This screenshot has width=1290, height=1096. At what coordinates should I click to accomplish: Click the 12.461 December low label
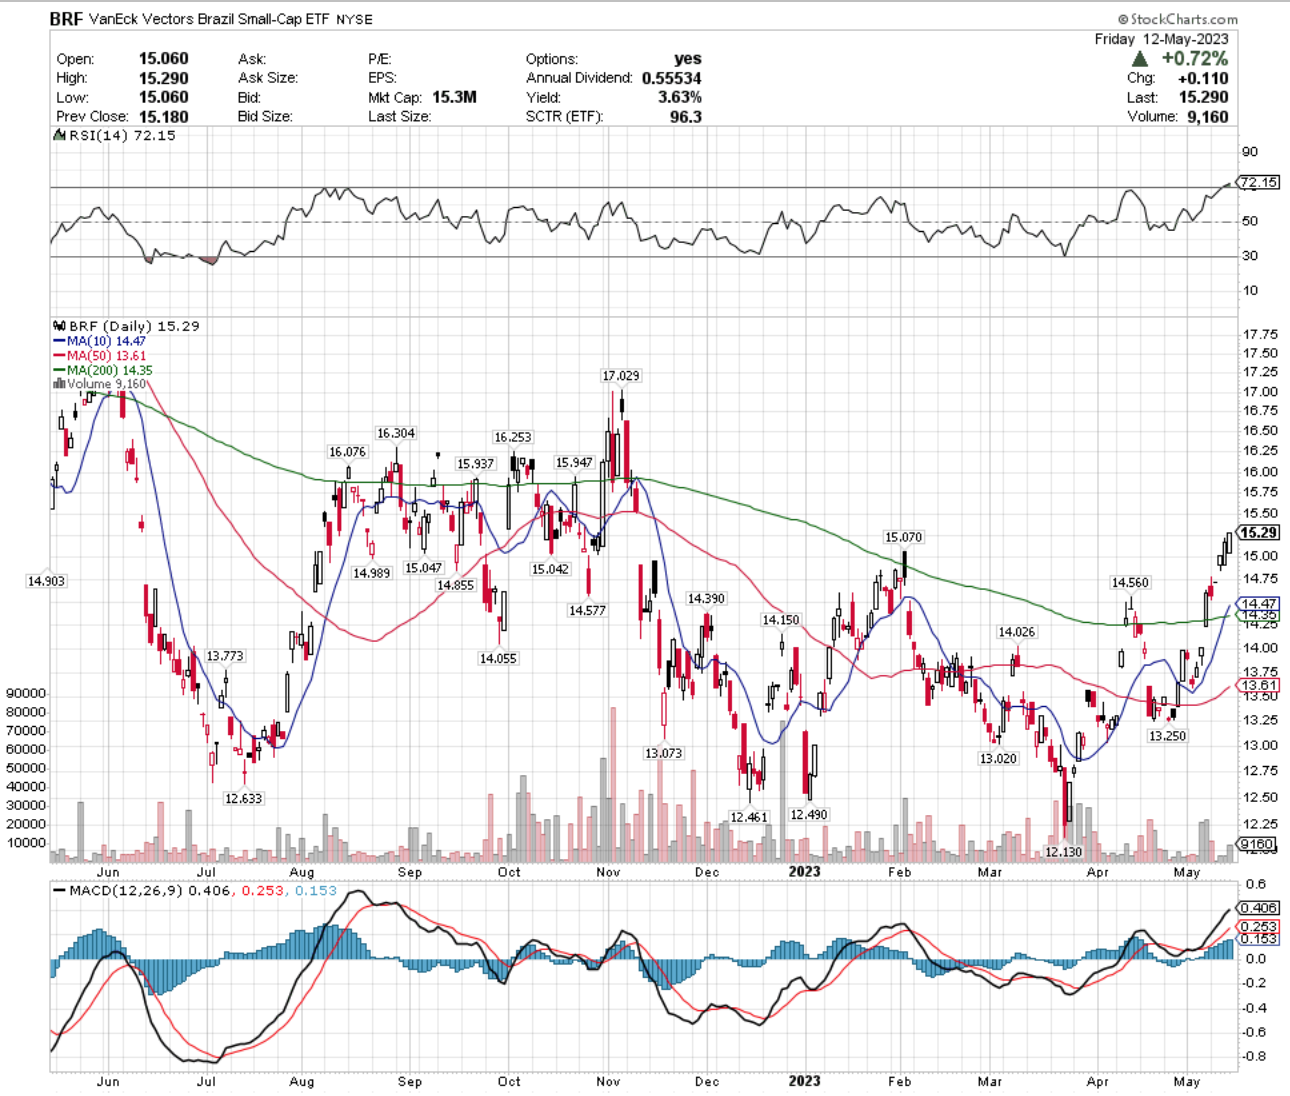point(749,817)
